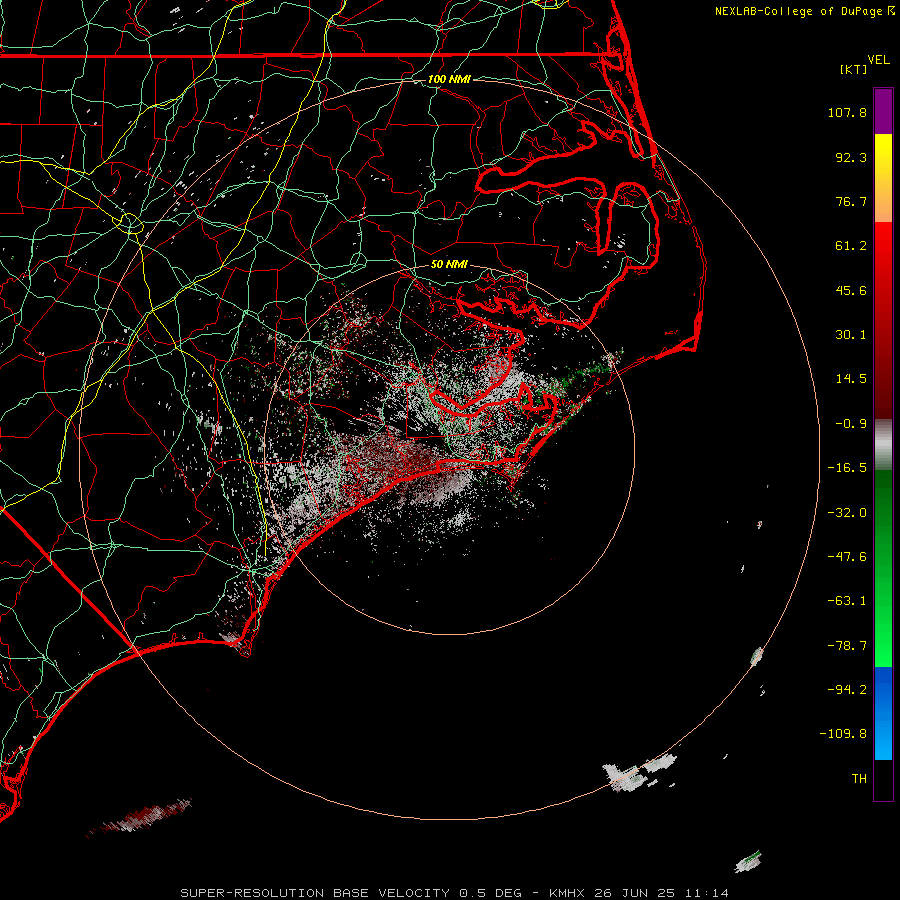This screenshot has height=900, width=900.
Task: Click the 45.6 legend value
Action: pyautogui.click(x=851, y=290)
